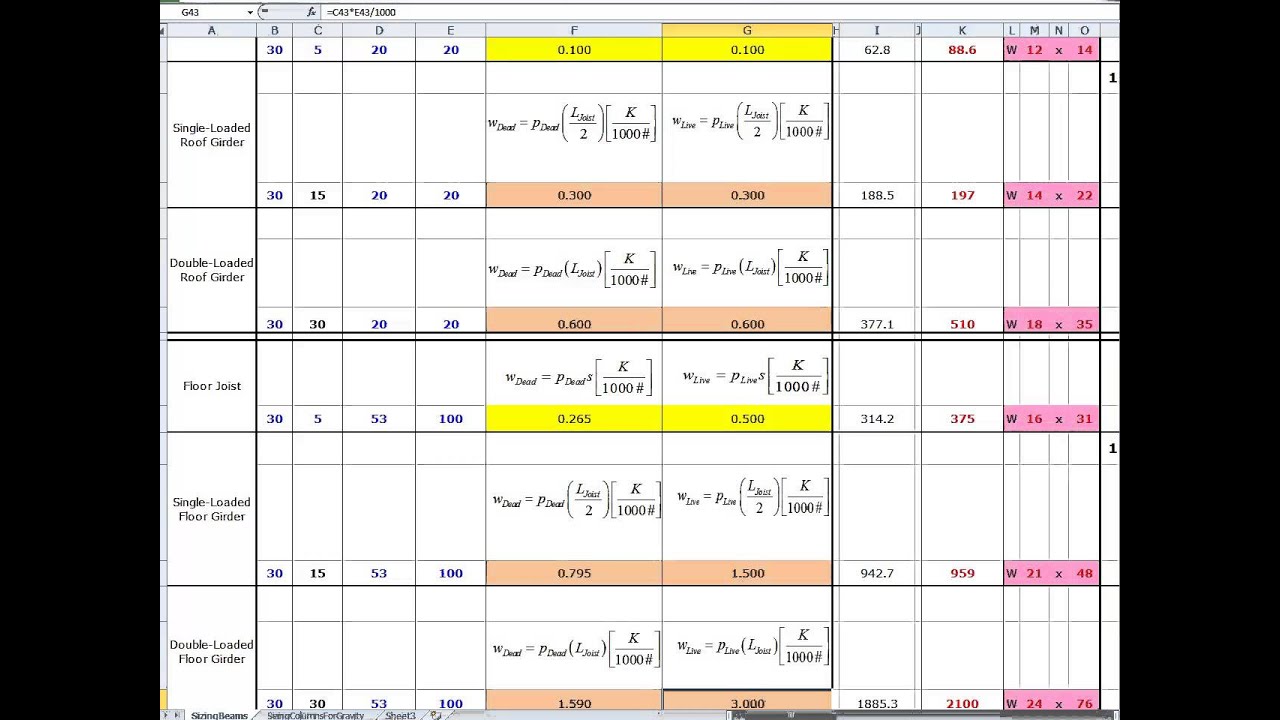Image resolution: width=1280 pixels, height=720 pixels.
Task: Switch to the Sheet3 tab
Action: tap(400, 715)
